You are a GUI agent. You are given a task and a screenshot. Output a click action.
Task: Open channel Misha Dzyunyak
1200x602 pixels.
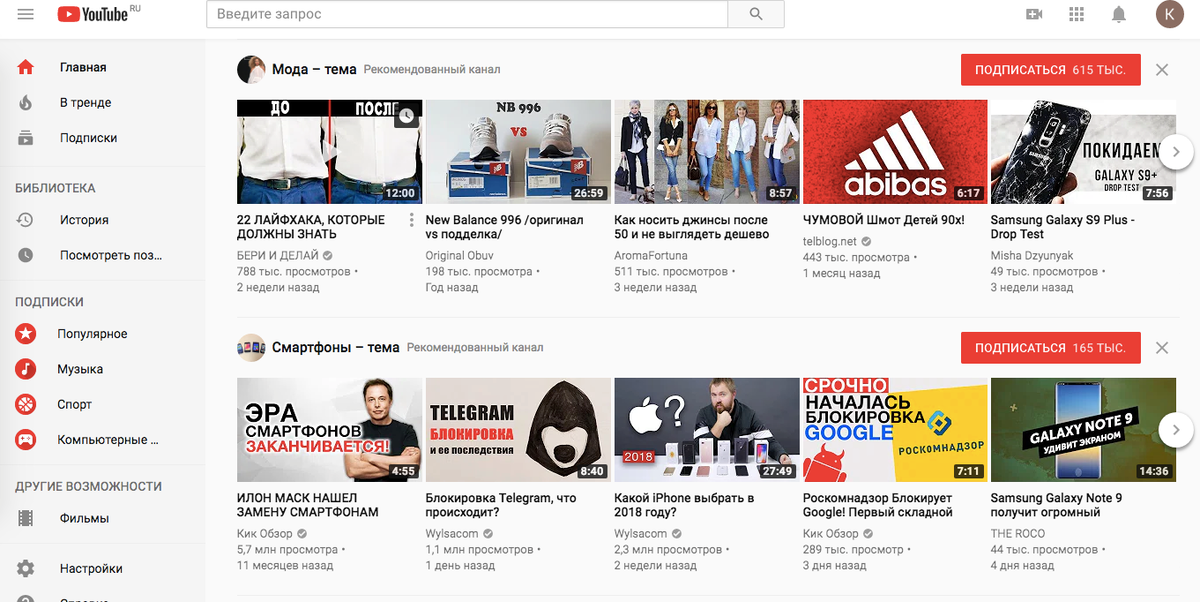pyautogui.click(x=1032, y=255)
